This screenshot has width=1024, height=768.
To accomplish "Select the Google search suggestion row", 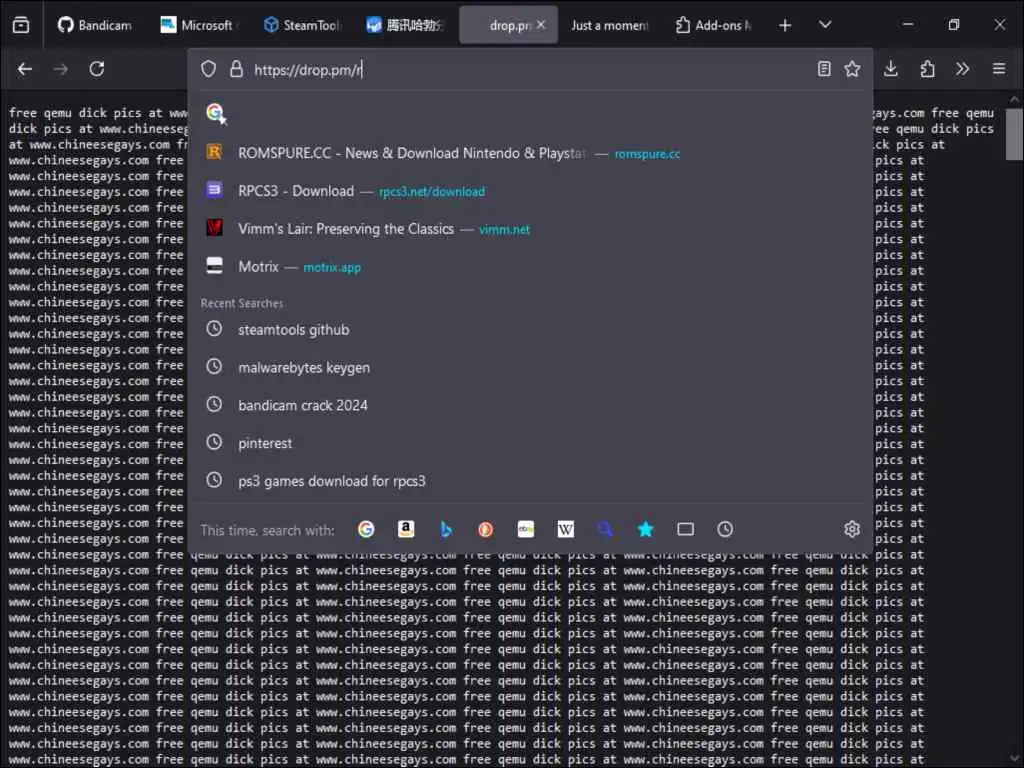I will point(530,114).
